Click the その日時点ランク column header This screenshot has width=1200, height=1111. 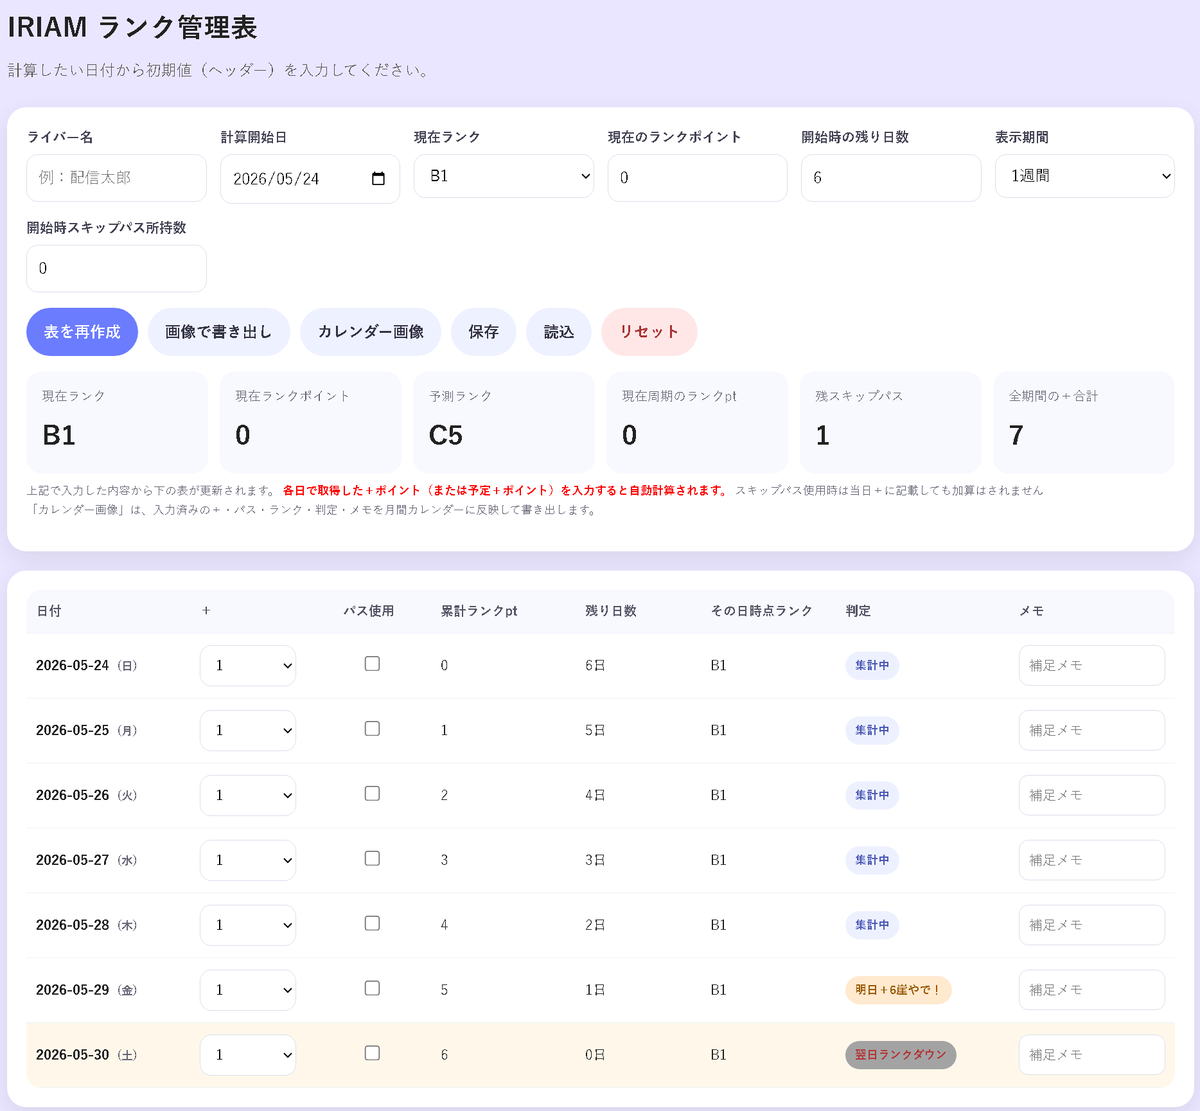[761, 611]
